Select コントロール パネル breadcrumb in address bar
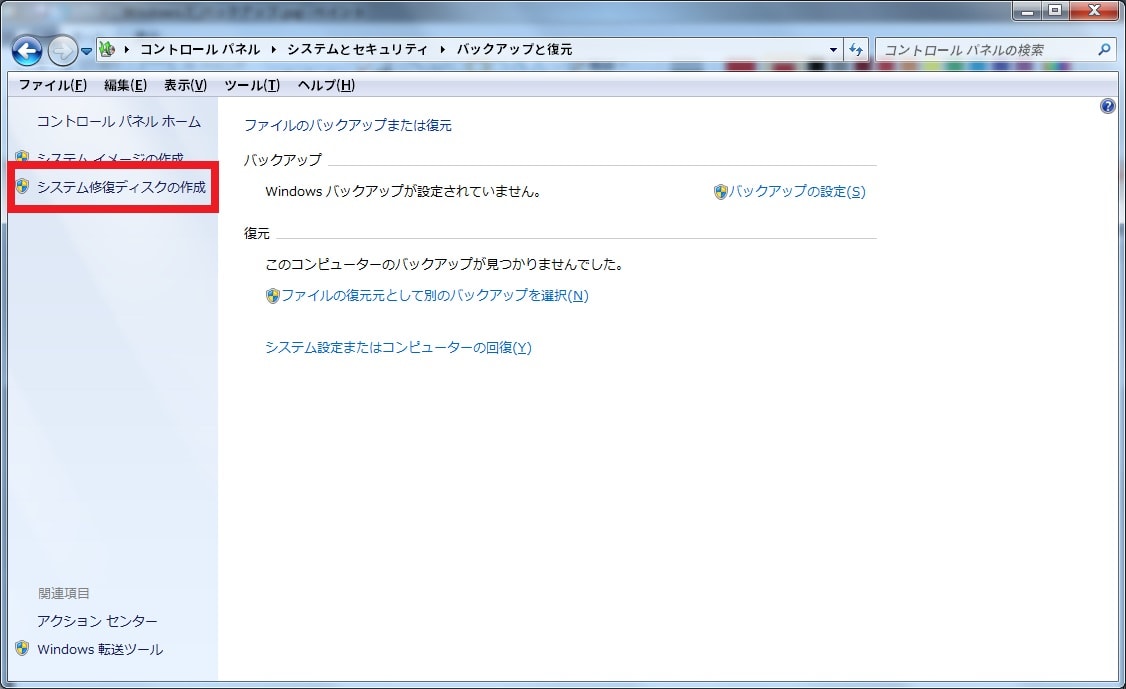This screenshot has height=689, width=1126. tap(200, 49)
